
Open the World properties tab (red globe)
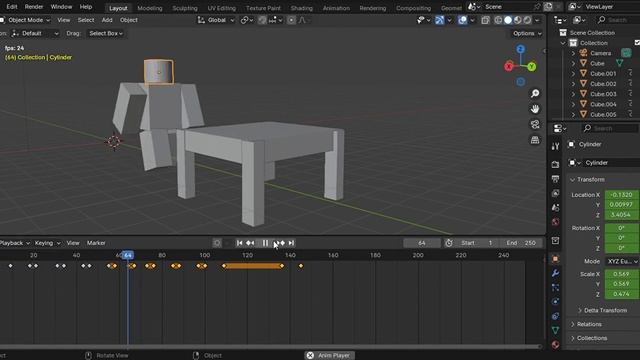pos(555,222)
